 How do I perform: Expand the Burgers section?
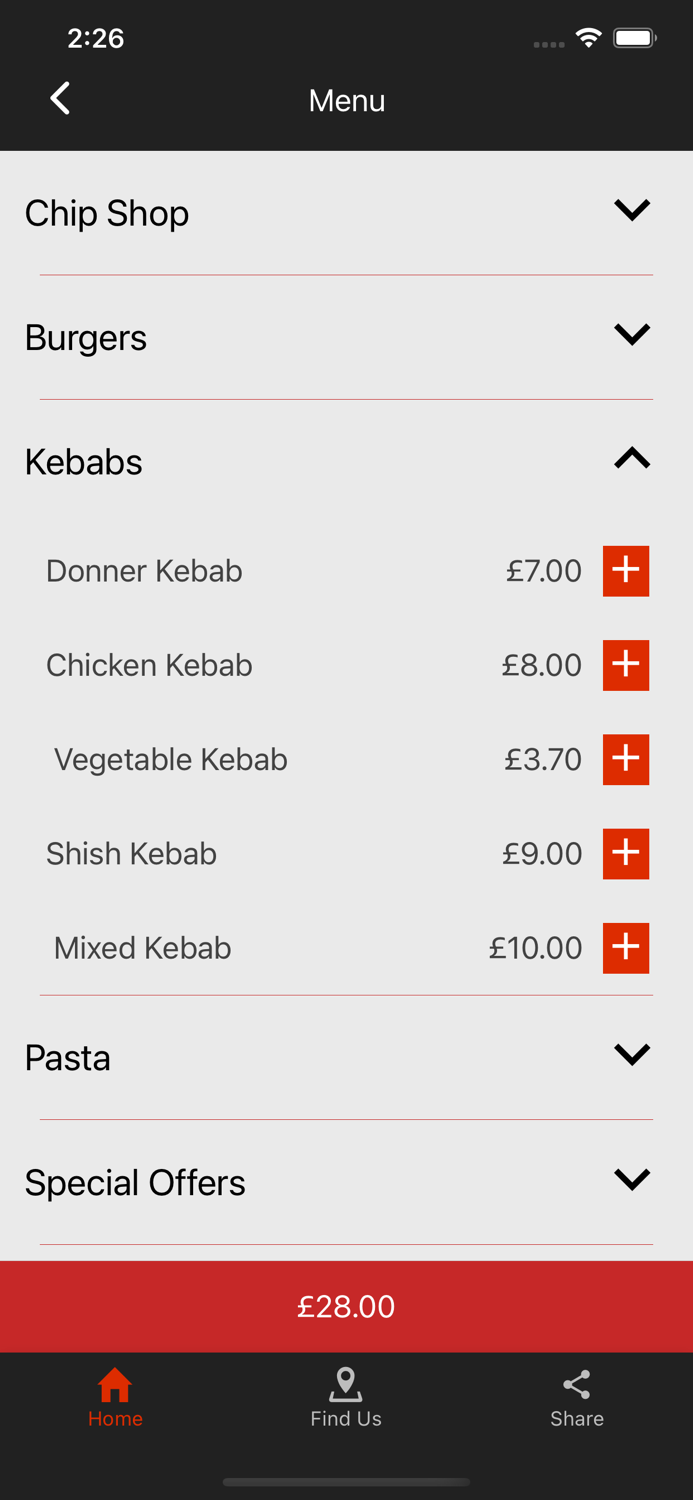coord(631,334)
